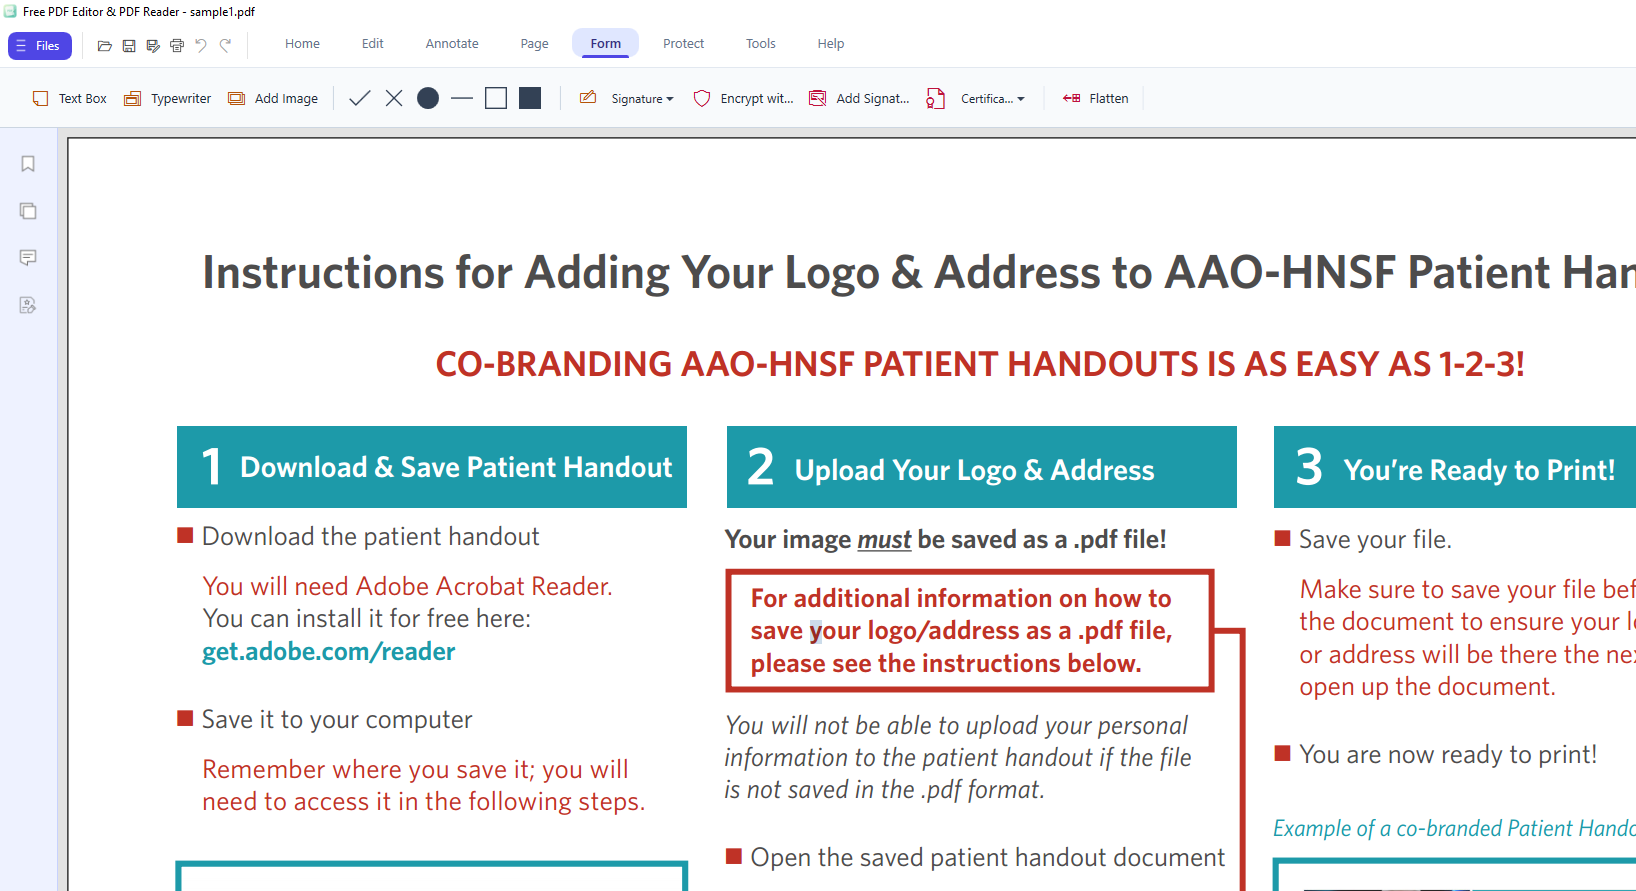
Task: Choose the Typewriter tool
Action: 168,98
